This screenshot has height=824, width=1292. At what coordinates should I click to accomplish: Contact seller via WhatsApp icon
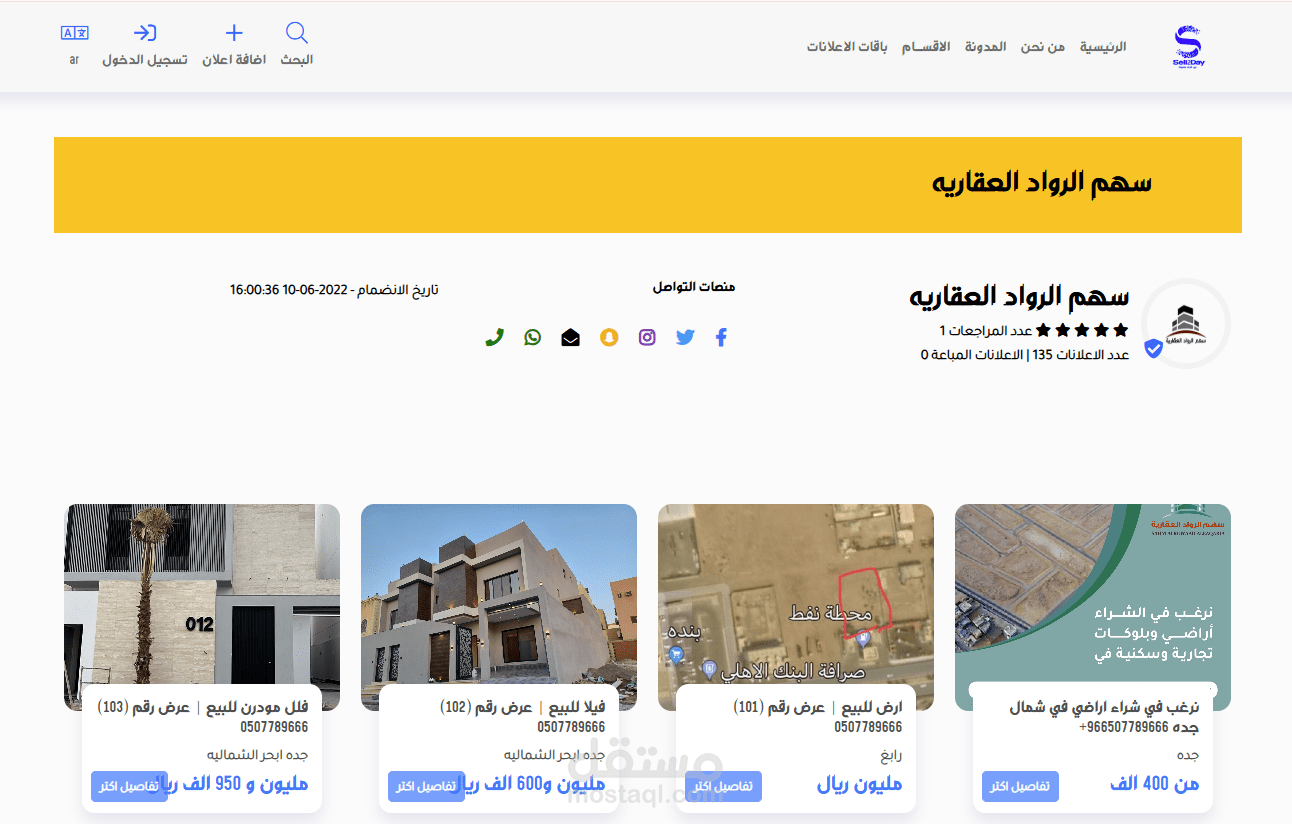point(532,338)
